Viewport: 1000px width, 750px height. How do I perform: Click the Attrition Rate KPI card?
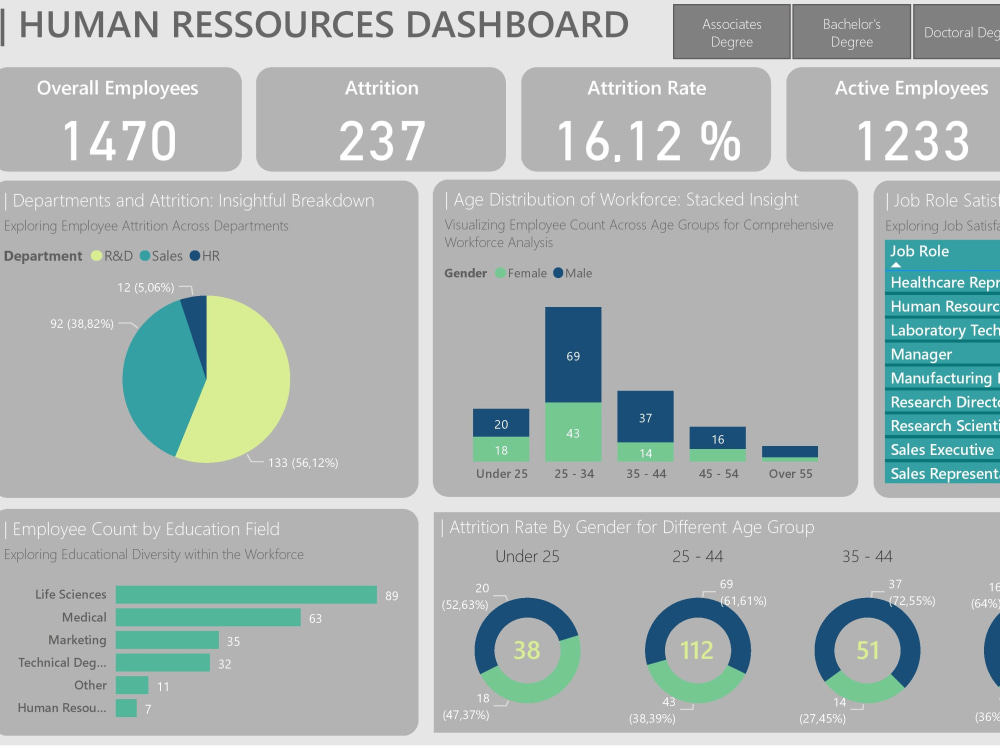click(x=645, y=118)
